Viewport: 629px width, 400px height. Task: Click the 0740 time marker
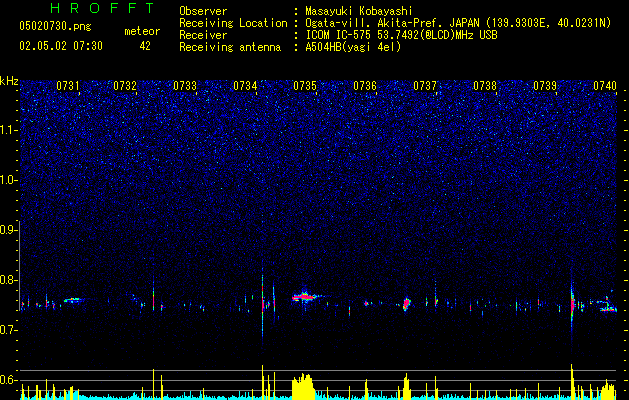click(x=605, y=86)
